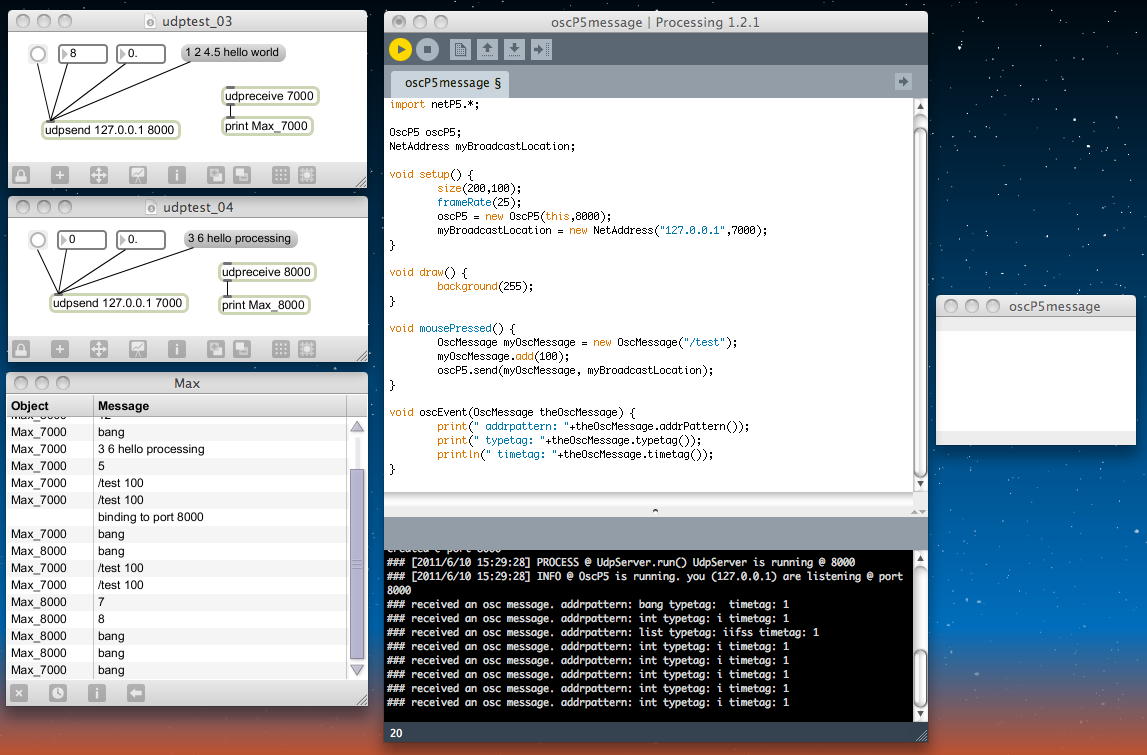Add new object in udptest_04 patcher
The height and width of the screenshot is (755, 1147).
tap(60, 349)
